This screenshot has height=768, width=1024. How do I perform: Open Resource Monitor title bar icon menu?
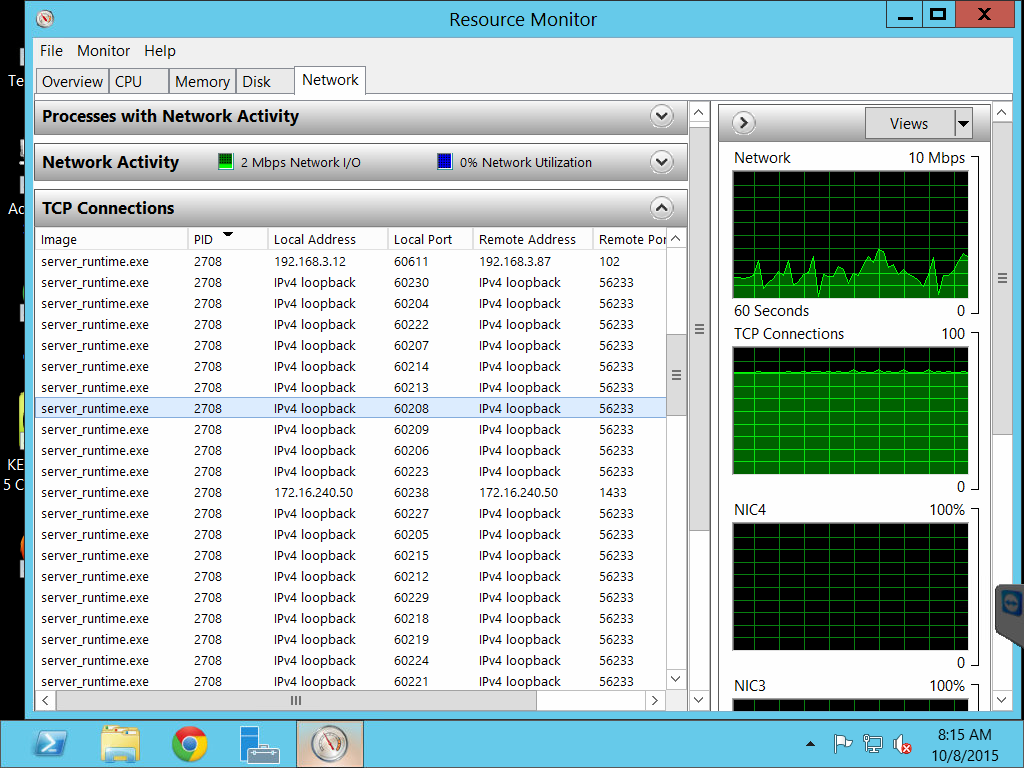(x=44, y=18)
